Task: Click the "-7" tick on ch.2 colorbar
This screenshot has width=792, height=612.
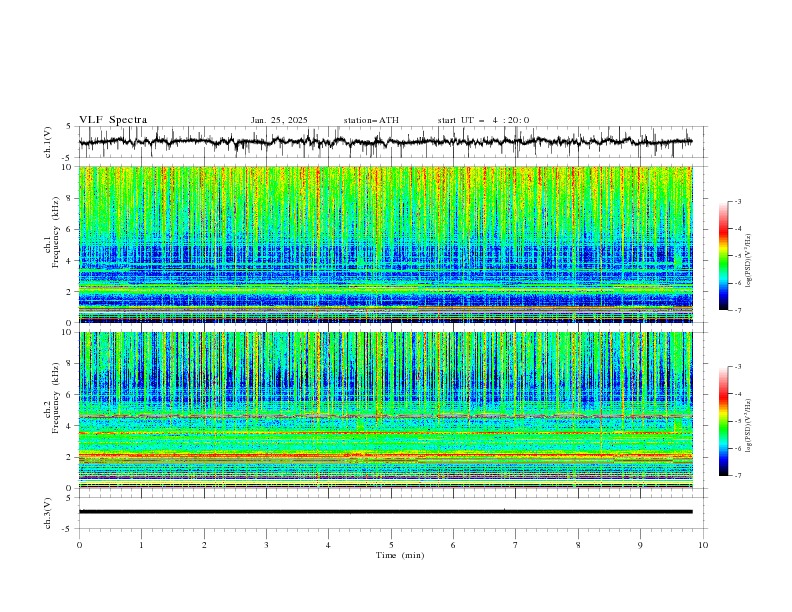Action: (x=737, y=476)
